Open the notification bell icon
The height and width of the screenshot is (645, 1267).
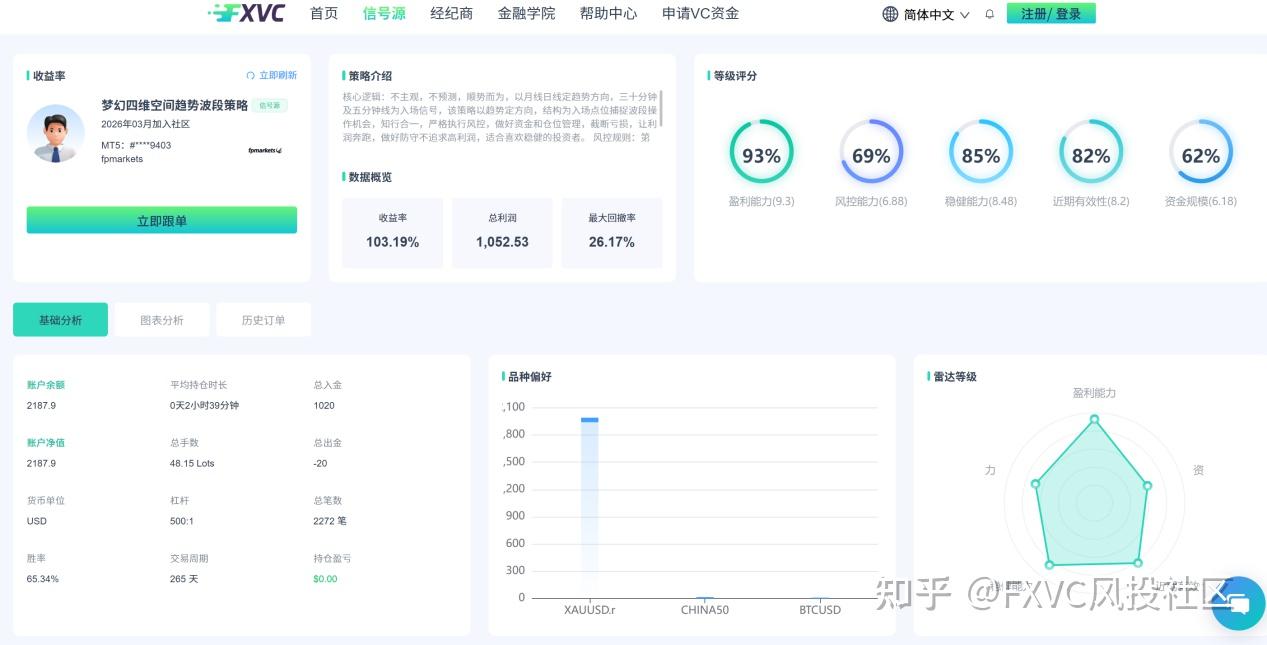point(989,14)
